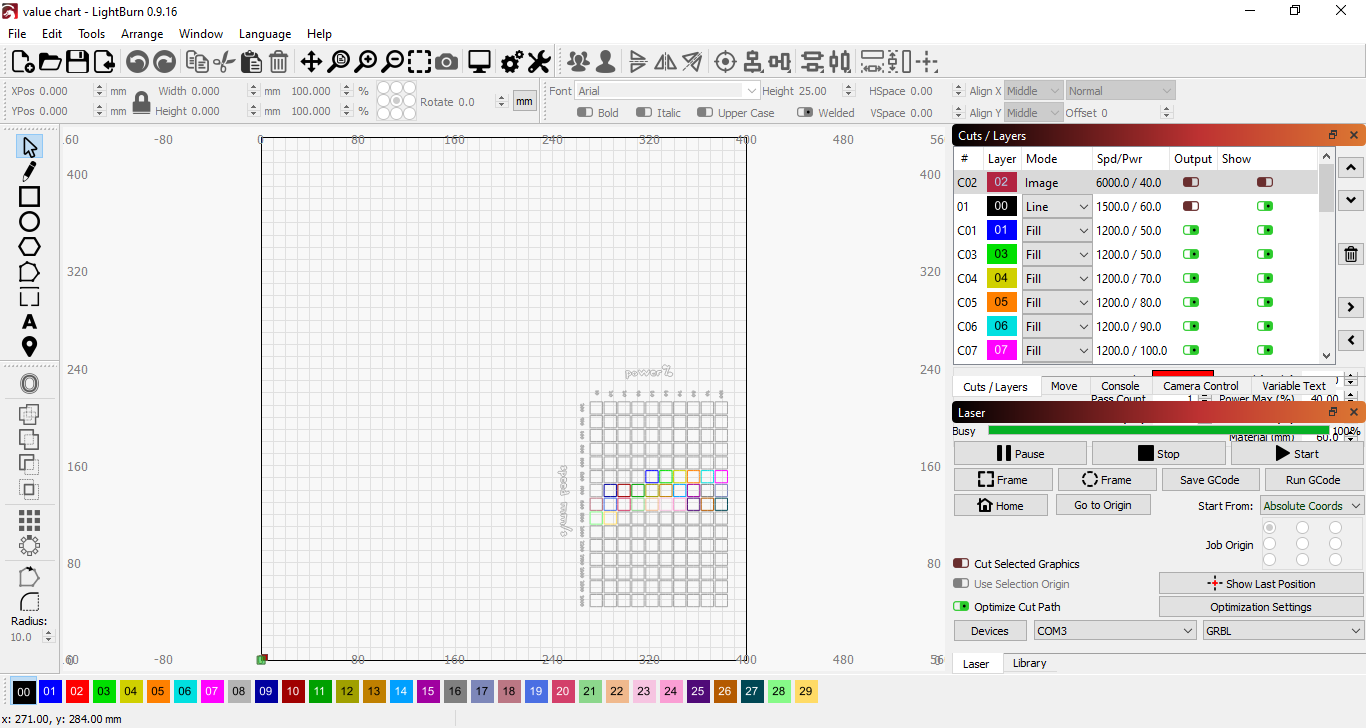
Task: Toggle Show for C02 Image layer
Action: click(x=1265, y=183)
